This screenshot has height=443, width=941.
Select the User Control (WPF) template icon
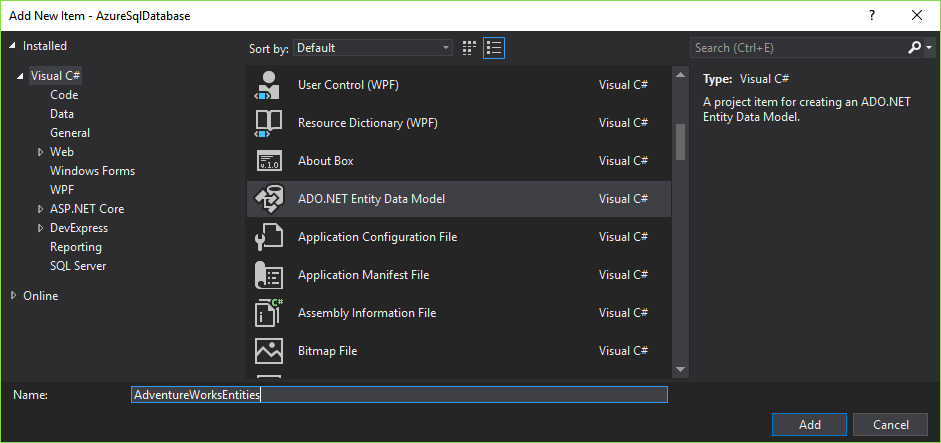[x=268, y=85]
